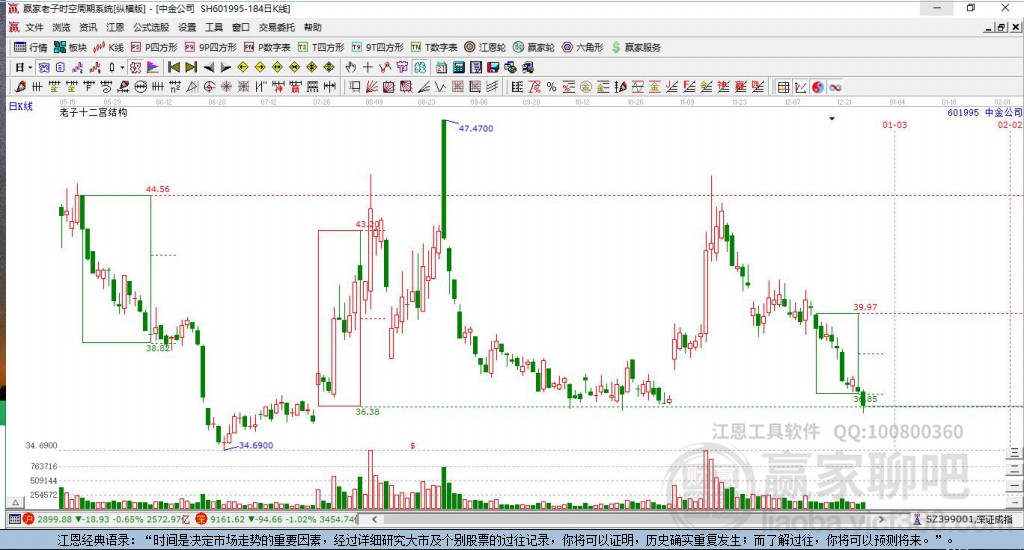This screenshot has height=550, width=1024.
Task: Open the T四方形 tool
Action: (x=321, y=47)
